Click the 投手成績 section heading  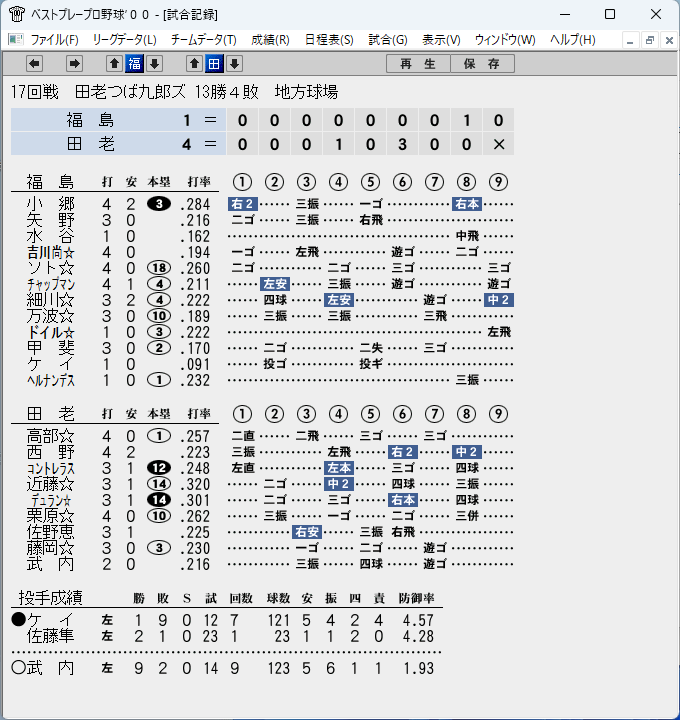coord(51,598)
